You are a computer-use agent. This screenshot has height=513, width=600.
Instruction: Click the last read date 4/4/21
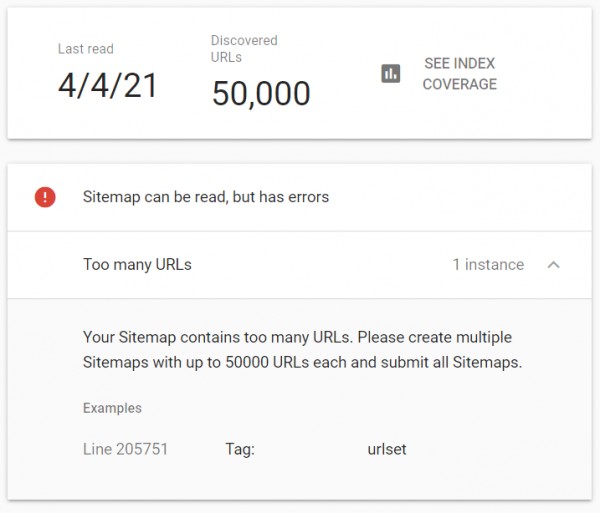click(108, 86)
